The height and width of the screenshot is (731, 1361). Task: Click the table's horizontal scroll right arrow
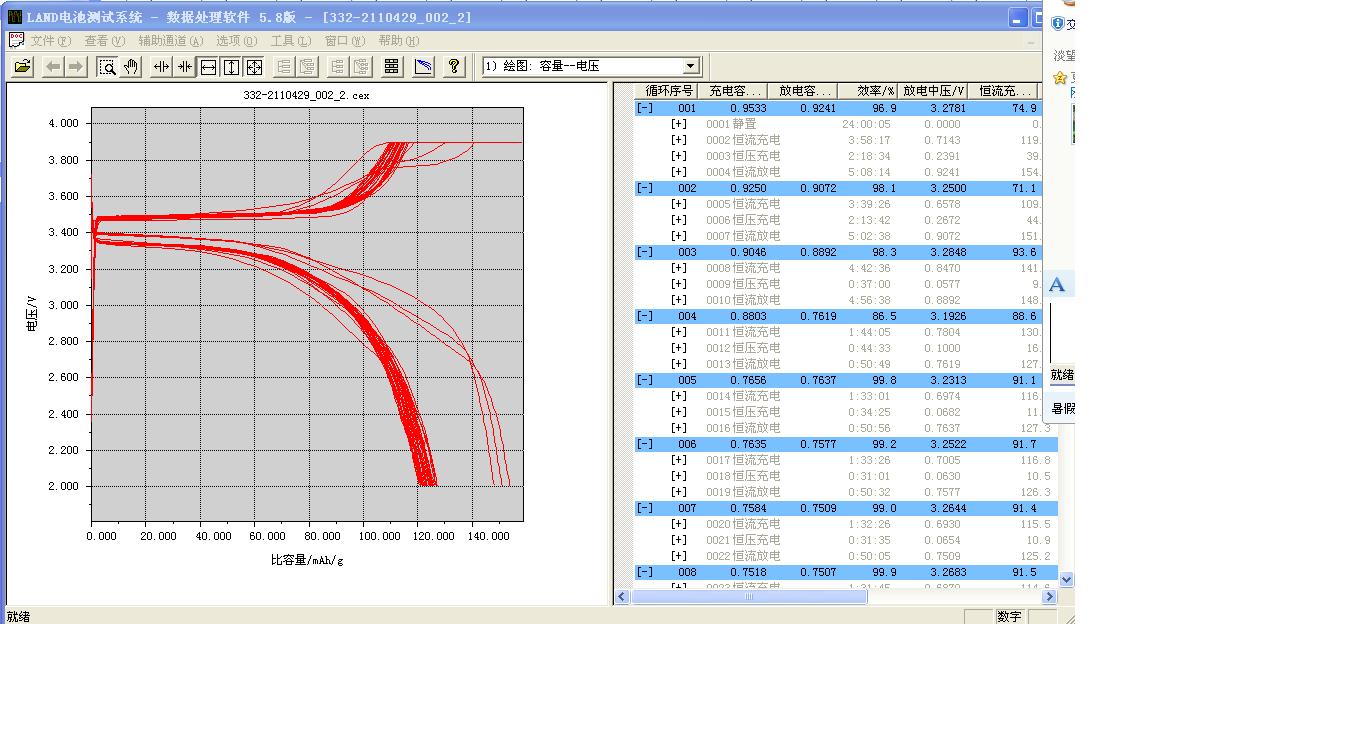pos(1049,597)
